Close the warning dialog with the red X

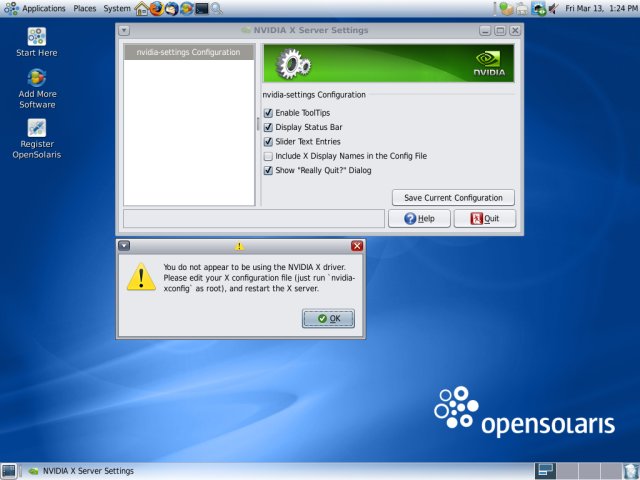[x=357, y=246]
